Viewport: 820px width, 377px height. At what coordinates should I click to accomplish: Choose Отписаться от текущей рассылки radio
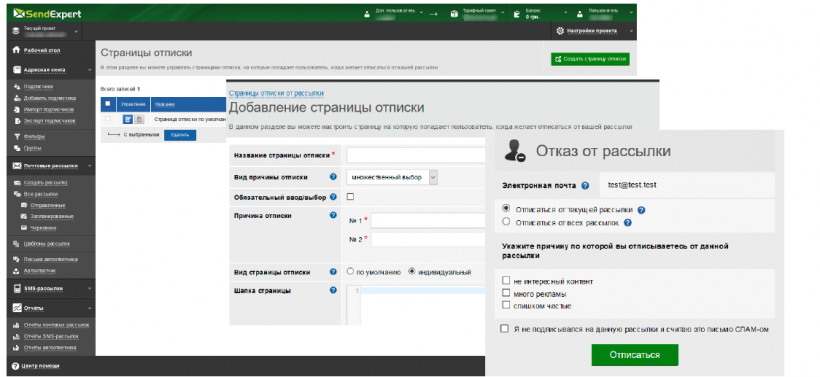point(506,208)
